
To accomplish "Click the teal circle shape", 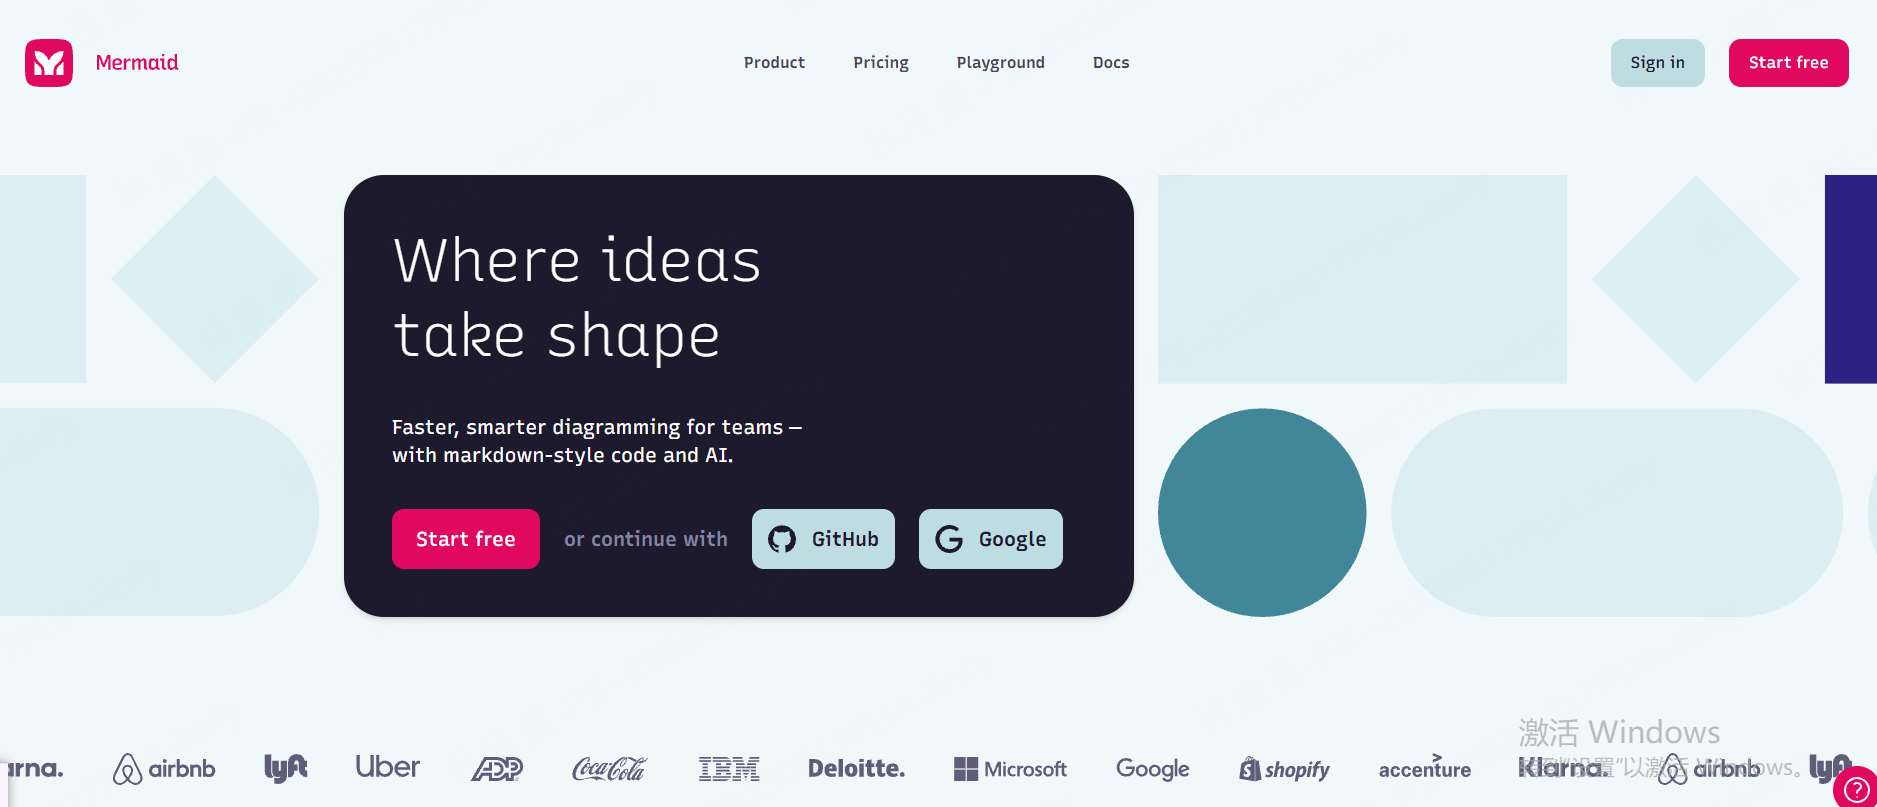I will (1262, 512).
